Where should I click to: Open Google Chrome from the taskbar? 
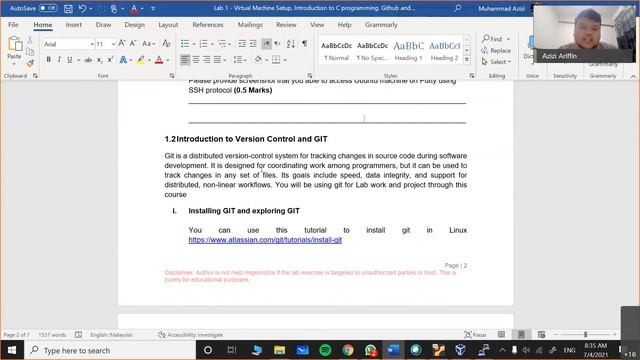click(348, 350)
